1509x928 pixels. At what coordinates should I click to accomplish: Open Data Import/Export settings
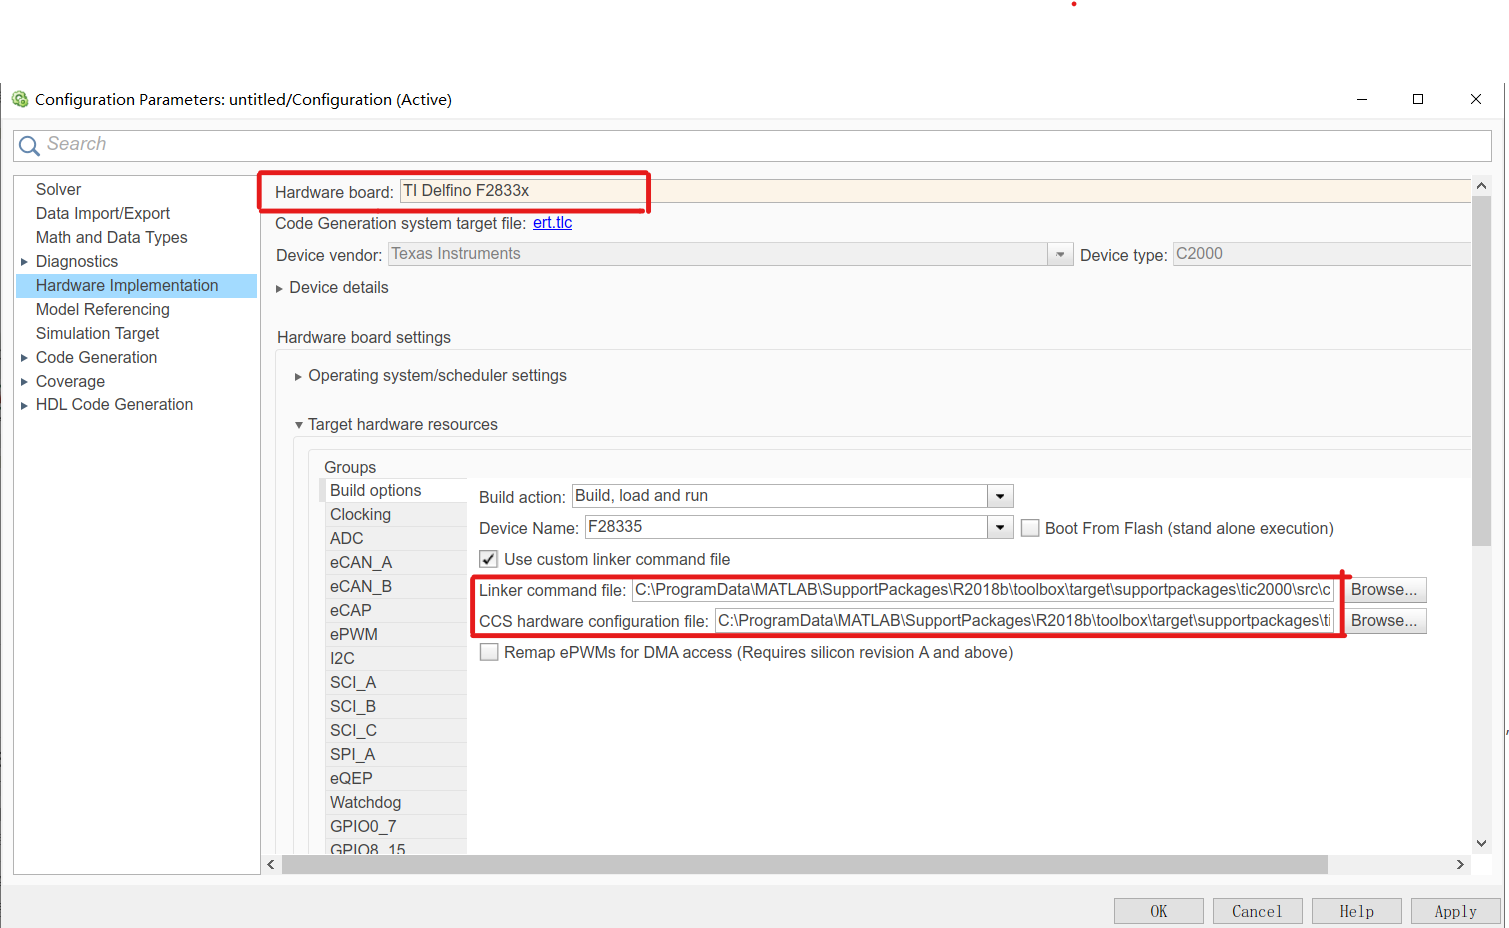103,213
